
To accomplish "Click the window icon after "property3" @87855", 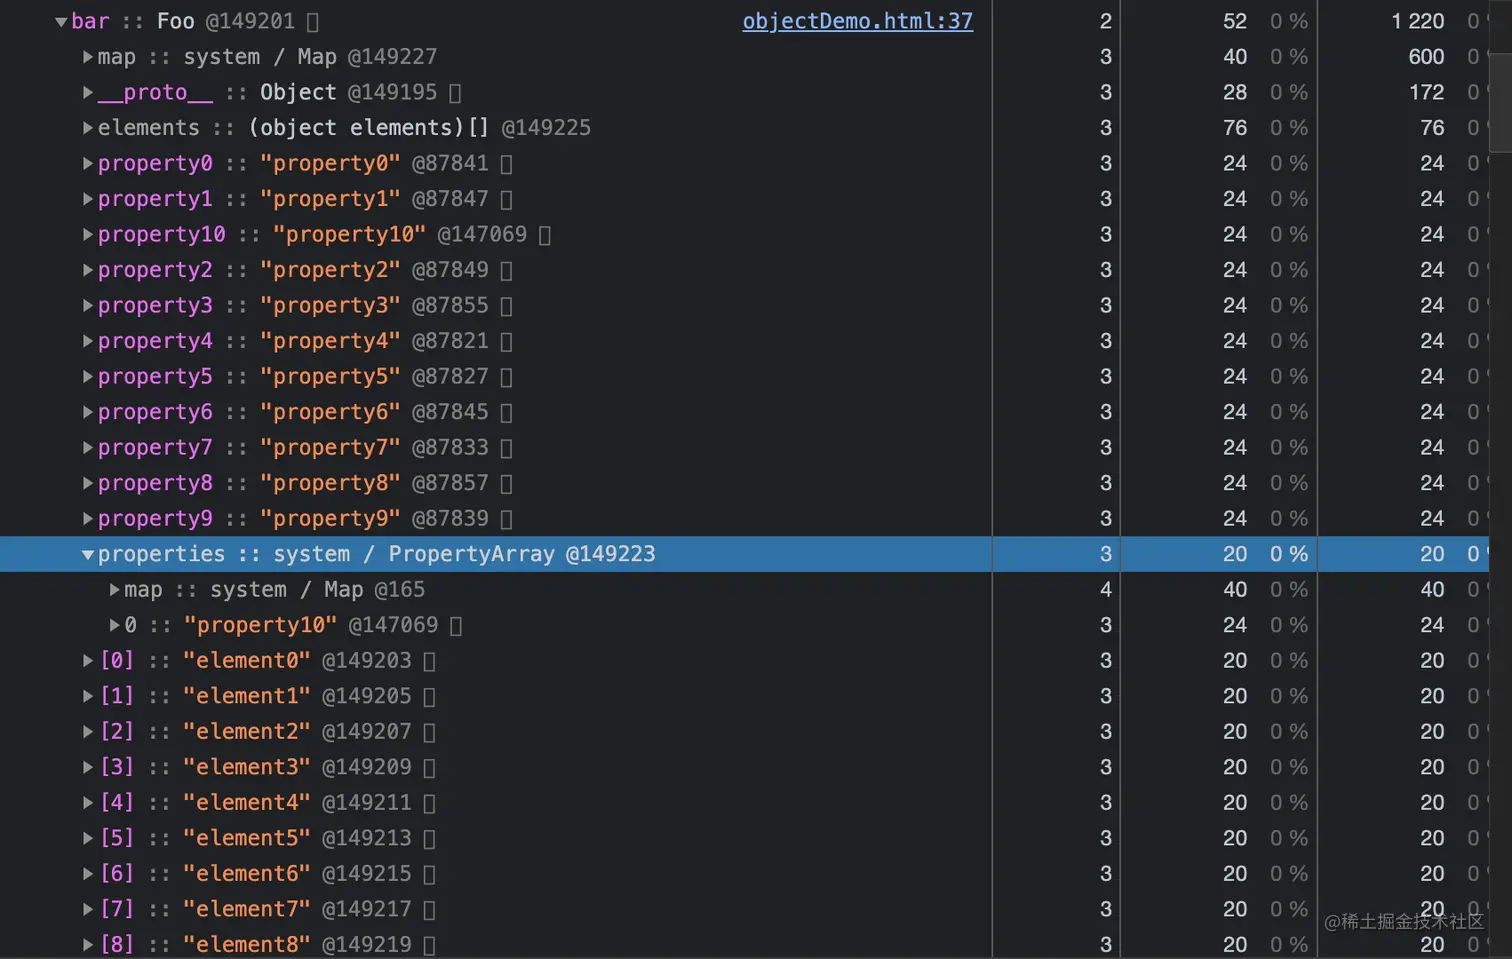I will pos(506,306).
